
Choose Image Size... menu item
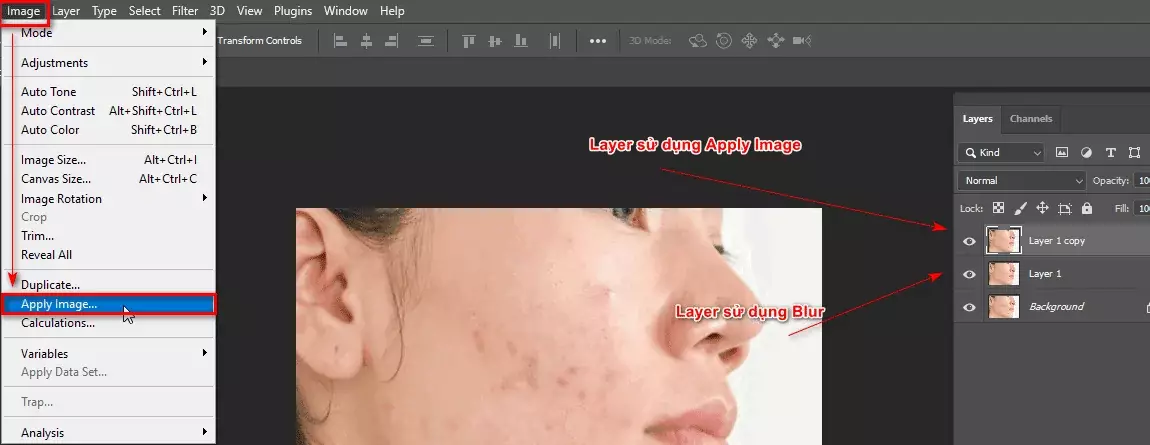(109, 160)
